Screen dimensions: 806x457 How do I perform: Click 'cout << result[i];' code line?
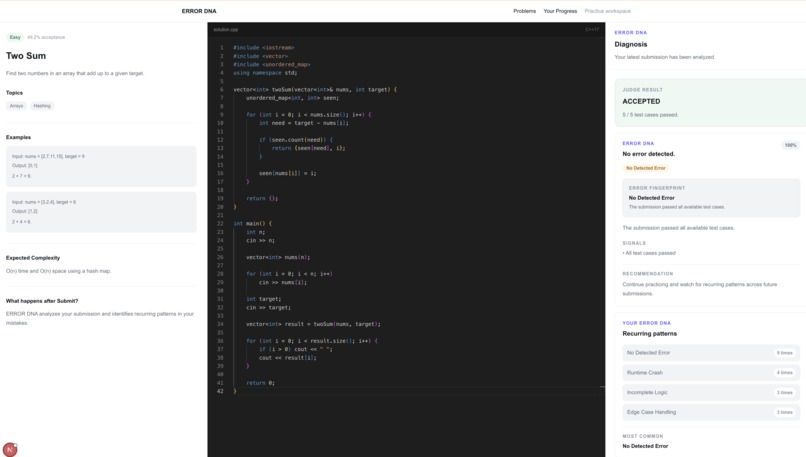pos(288,358)
